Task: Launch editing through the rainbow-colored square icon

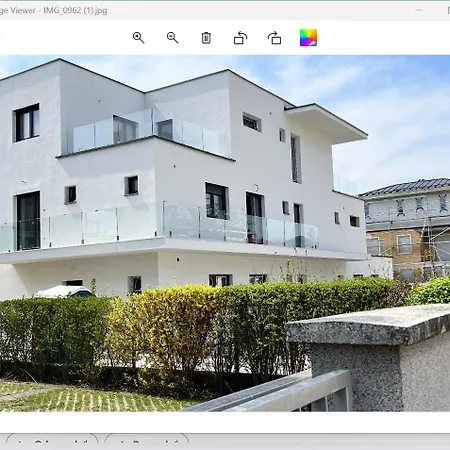Action: coord(308,38)
